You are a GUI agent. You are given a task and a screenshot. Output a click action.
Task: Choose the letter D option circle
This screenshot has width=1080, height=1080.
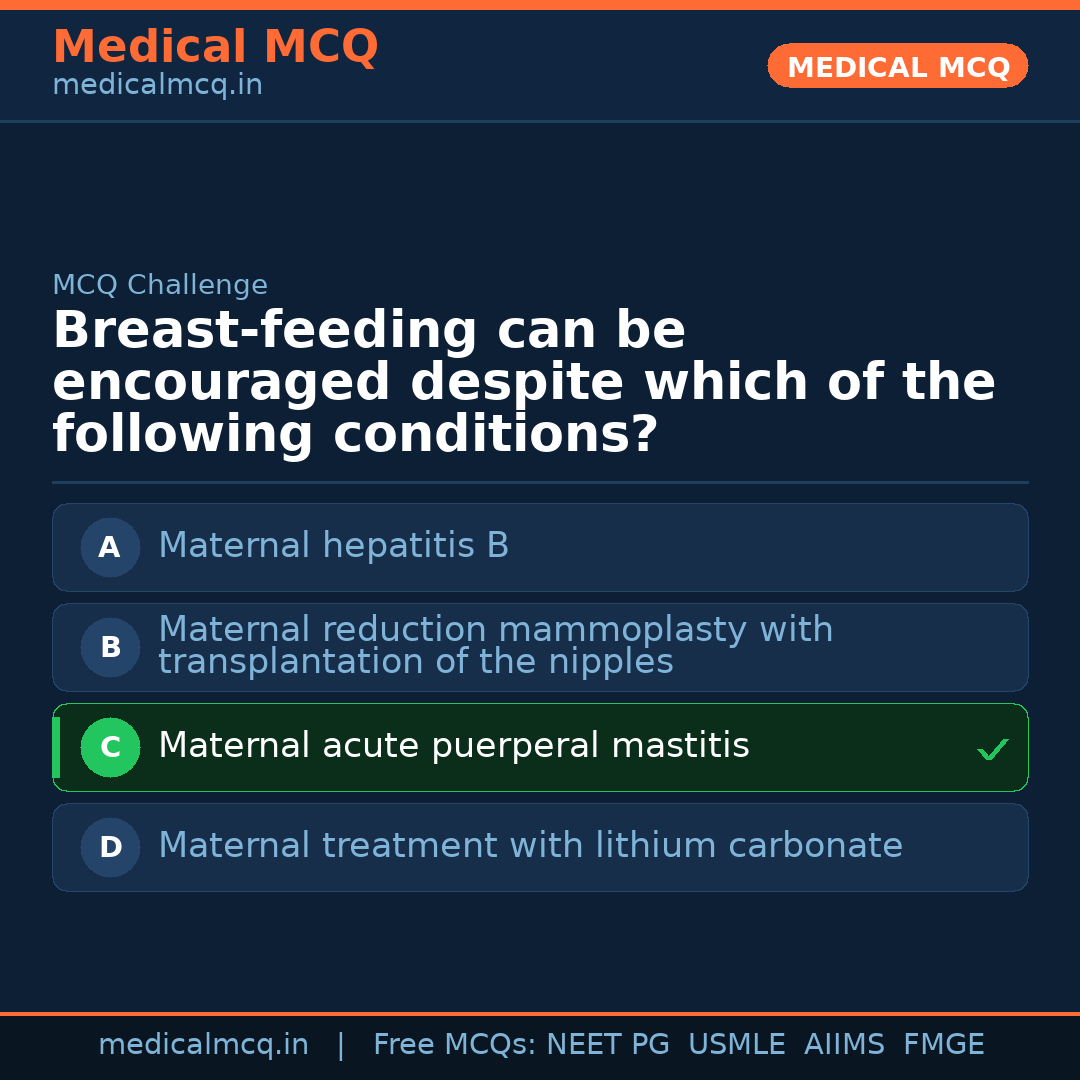tap(110, 847)
